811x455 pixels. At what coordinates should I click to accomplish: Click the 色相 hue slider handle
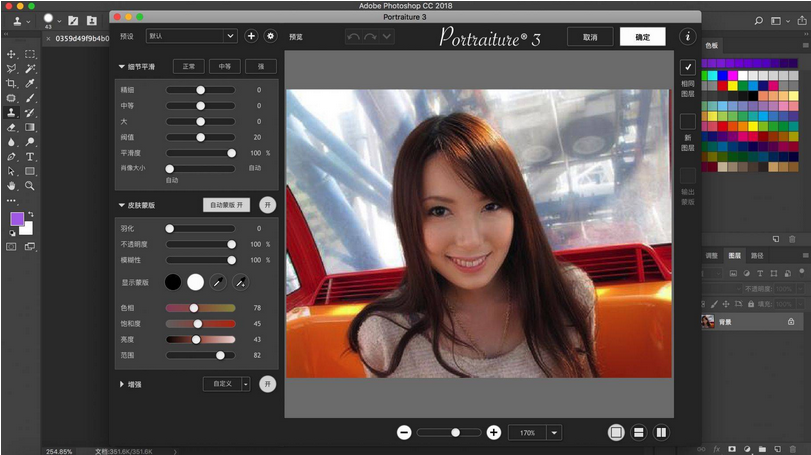pyautogui.click(x=193, y=308)
